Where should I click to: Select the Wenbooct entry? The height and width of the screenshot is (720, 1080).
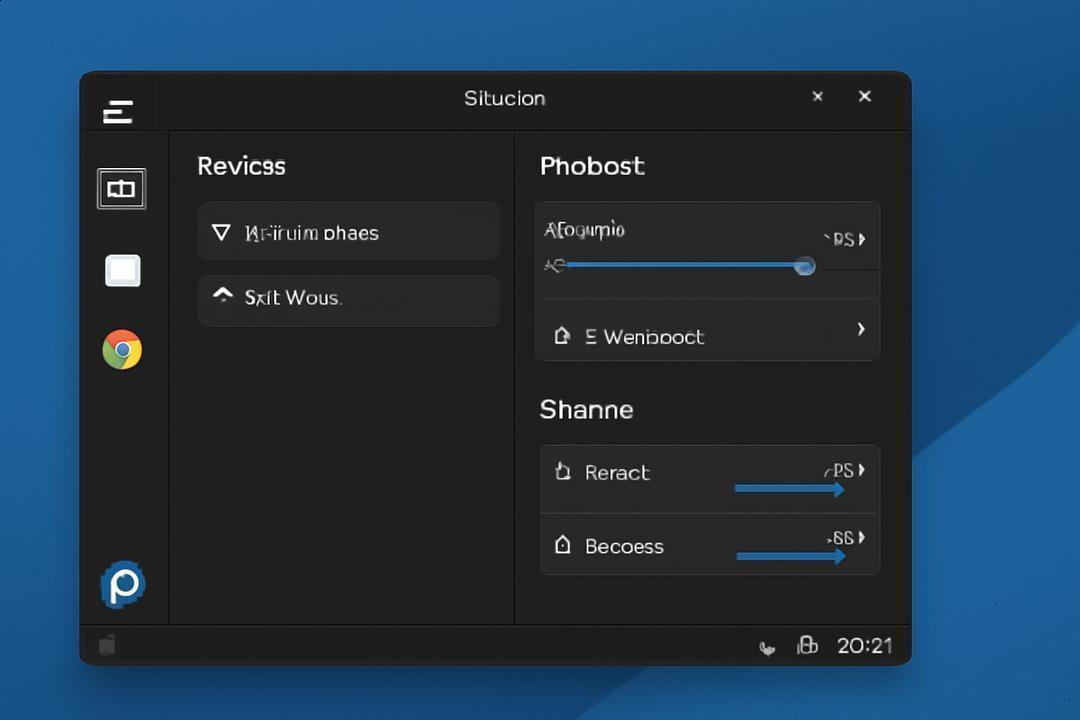click(x=707, y=330)
